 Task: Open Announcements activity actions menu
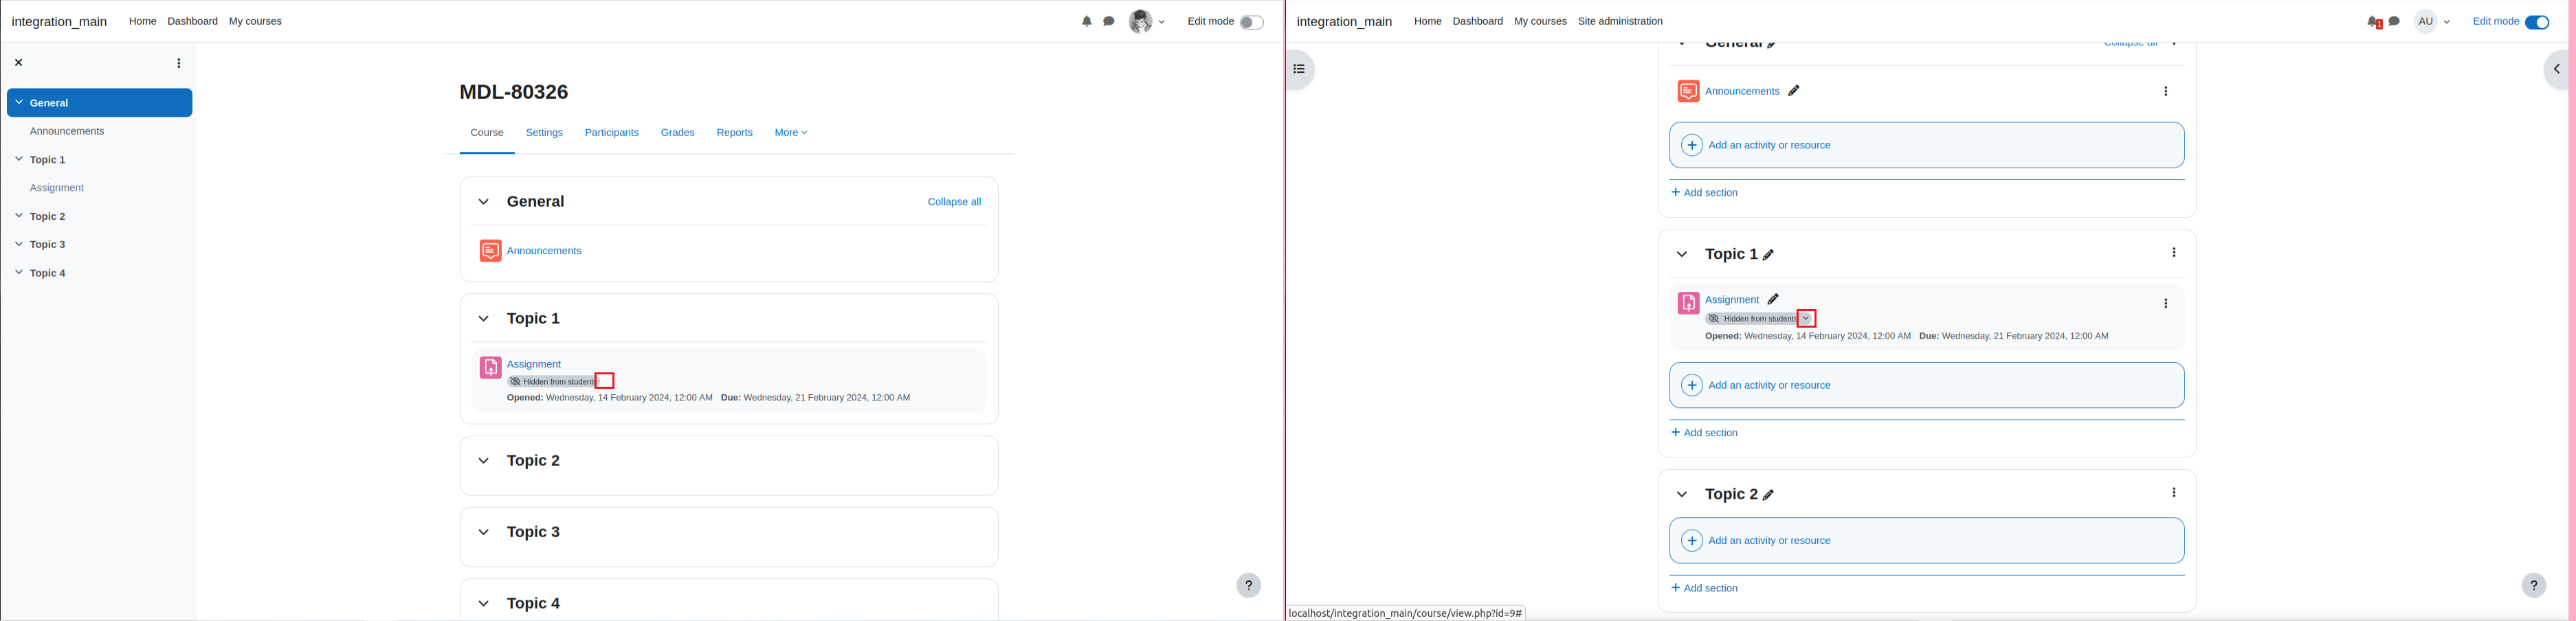2166,92
